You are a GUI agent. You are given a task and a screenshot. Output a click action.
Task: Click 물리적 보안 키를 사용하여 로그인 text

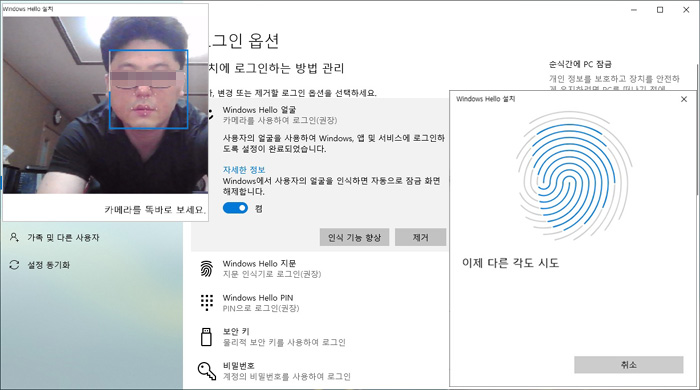tap(284, 342)
